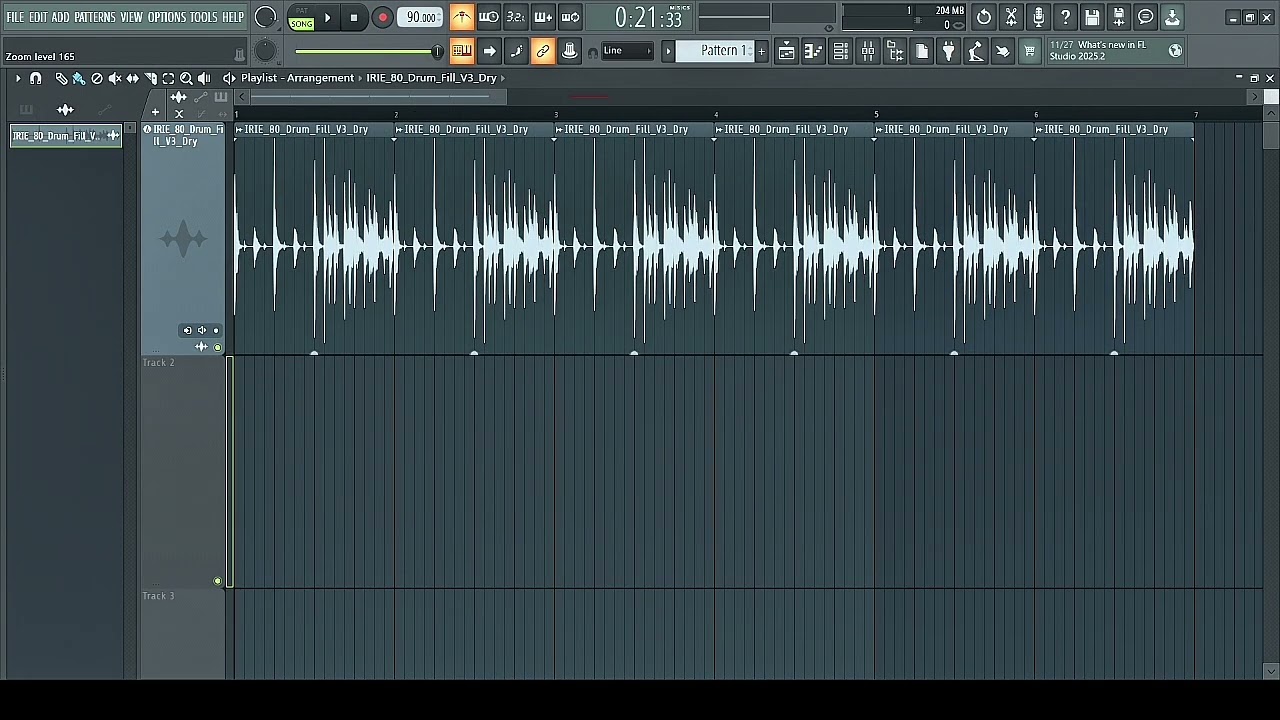Viewport: 1280px width, 720px height.
Task: Click the 90.000 tempo field
Action: coord(420,17)
